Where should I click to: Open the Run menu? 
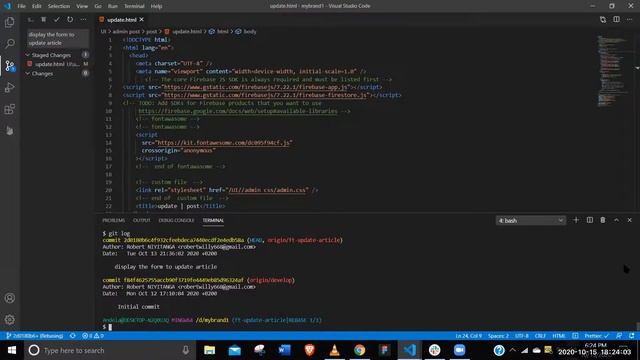[x=113, y=6]
